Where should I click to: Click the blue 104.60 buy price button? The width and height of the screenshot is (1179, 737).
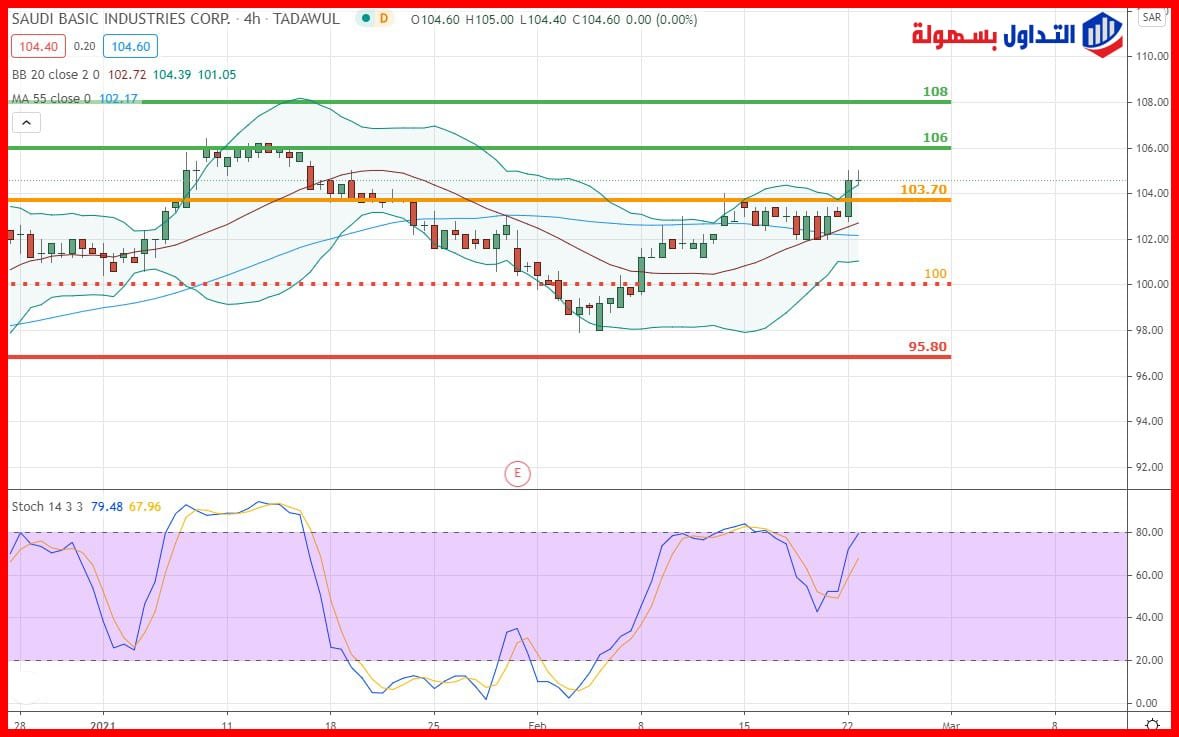[x=131, y=47]
